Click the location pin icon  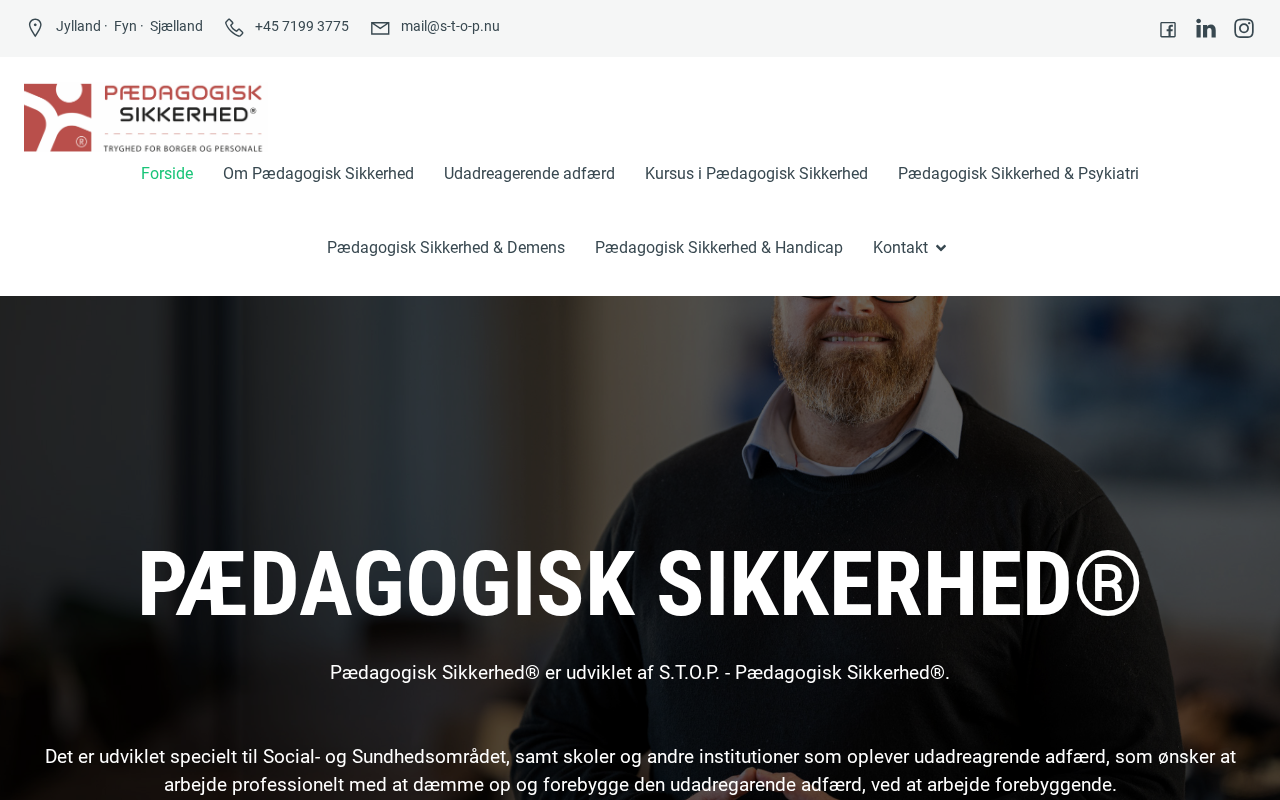(x=35, y=28)
